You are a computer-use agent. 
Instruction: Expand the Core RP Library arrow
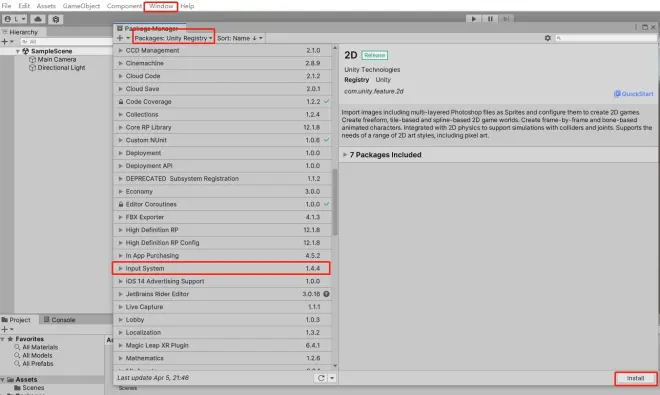[x=120, y=127]
